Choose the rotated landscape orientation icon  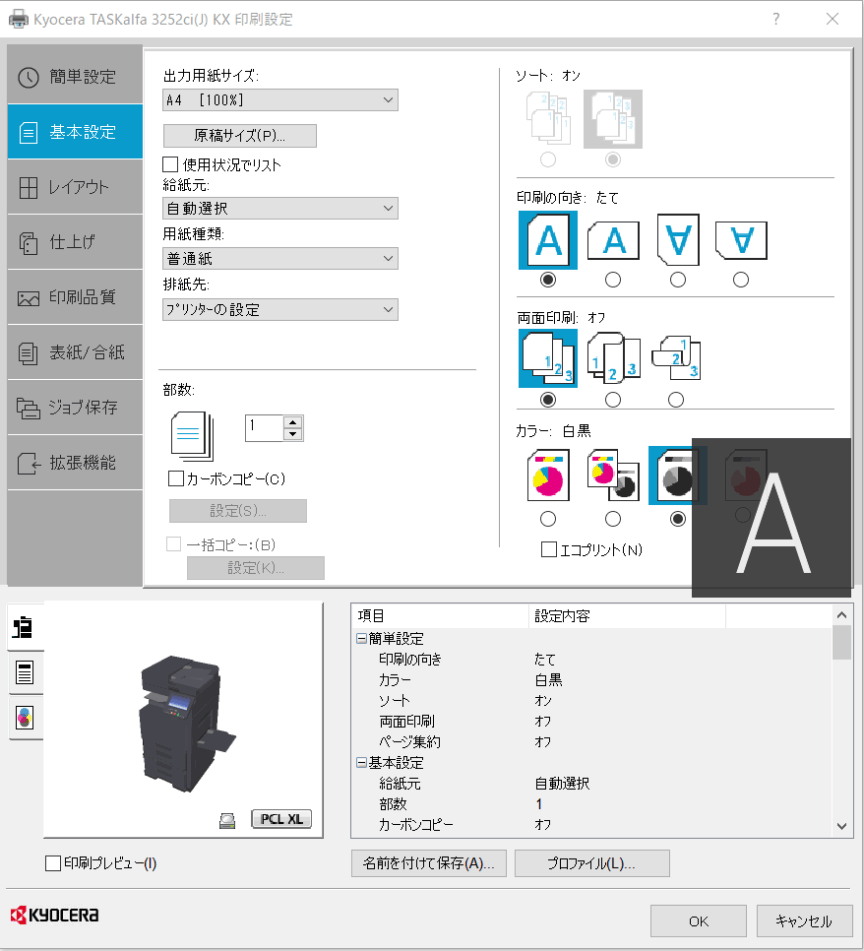[741, 240]
